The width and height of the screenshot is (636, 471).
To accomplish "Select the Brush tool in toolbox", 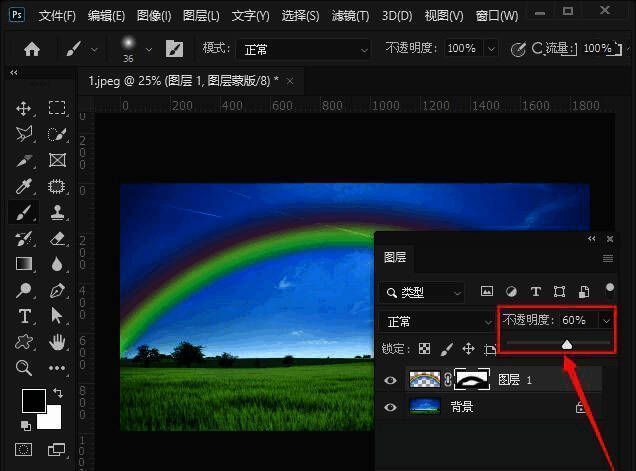I will [x=24, y=212].
